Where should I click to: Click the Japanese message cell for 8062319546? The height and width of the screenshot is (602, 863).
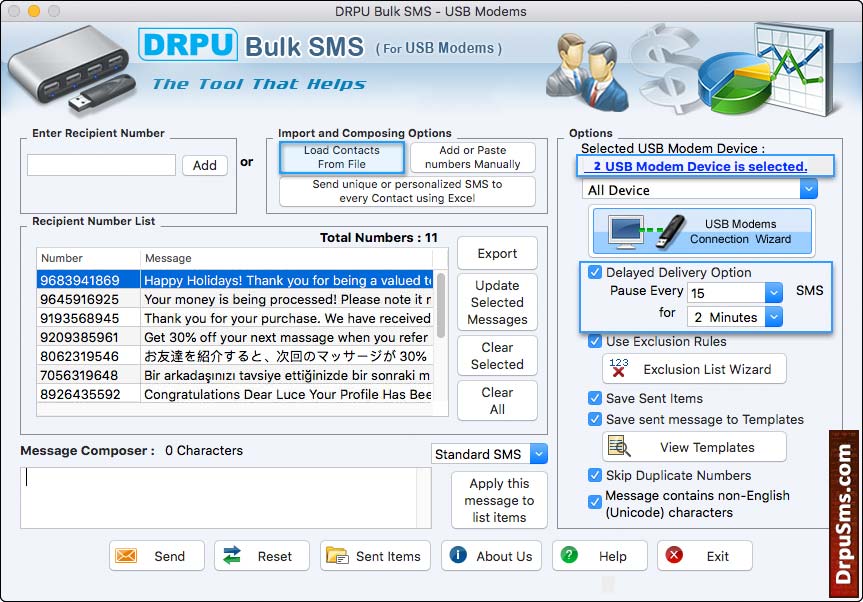point(287,356)
